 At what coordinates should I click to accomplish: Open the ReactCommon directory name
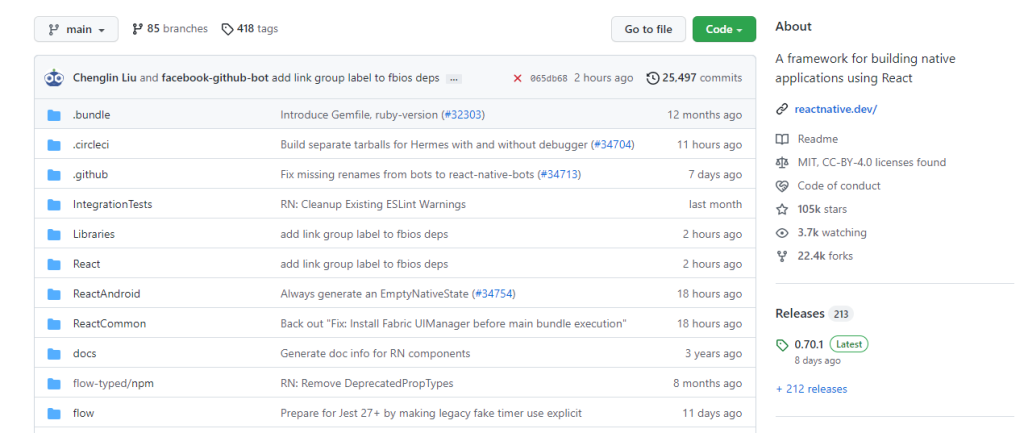pos(110,323)
